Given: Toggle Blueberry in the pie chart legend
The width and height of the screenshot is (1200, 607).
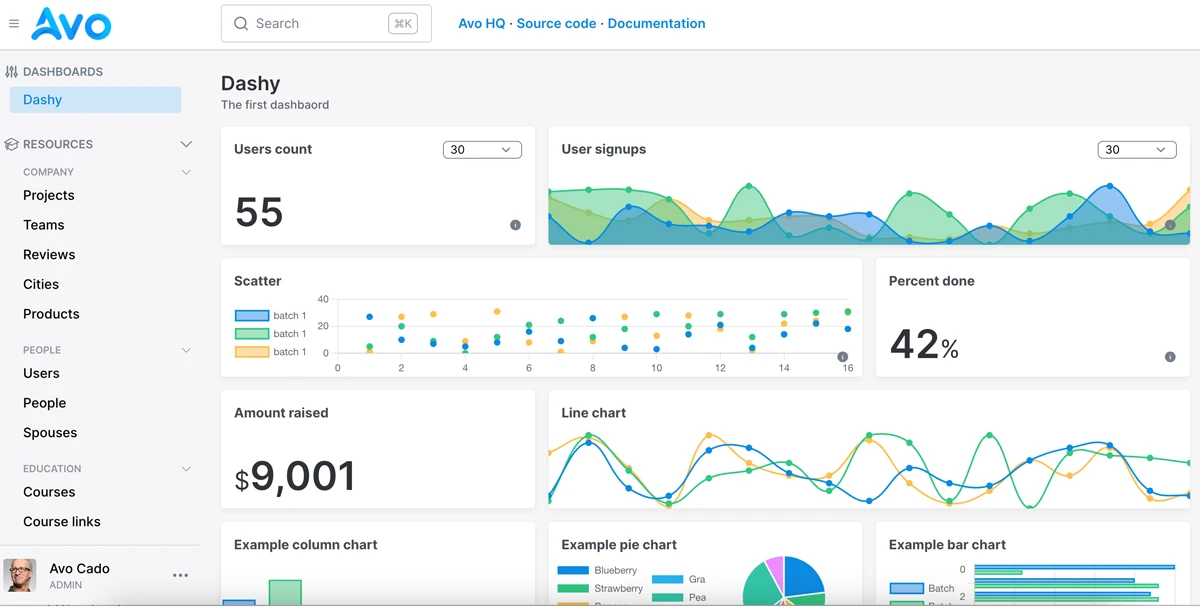Looking at the screenshot, I should click(x=597, y=570).
